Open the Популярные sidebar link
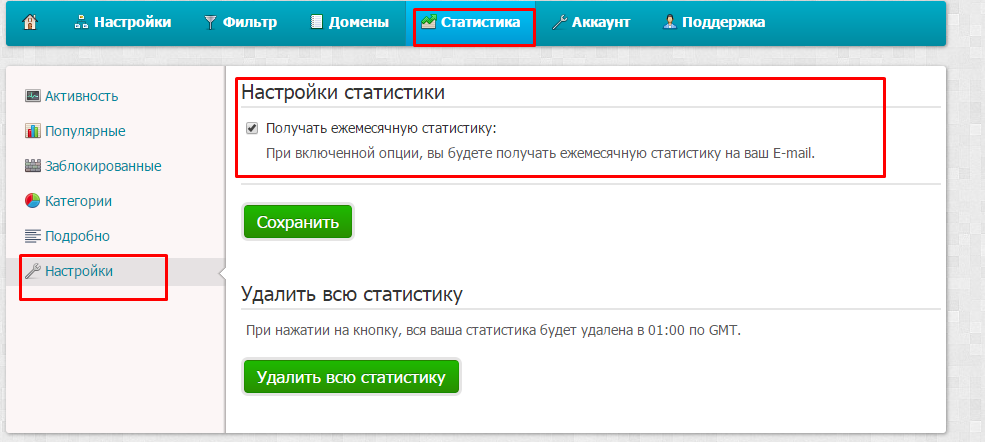This screenshot has height=442, width=985. [x=85, y=131]
